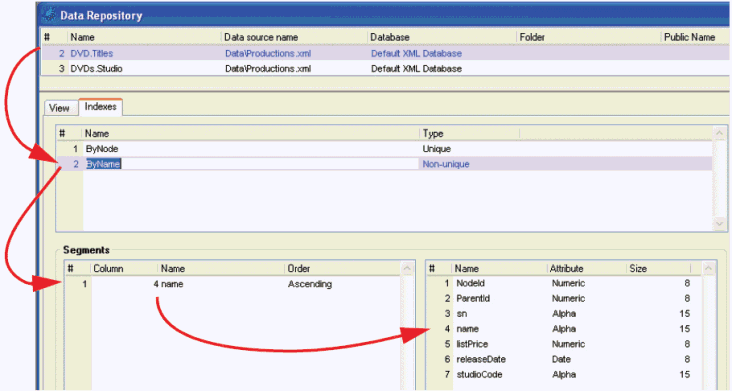The height and width of the screenshot is (391, 732).
Task: Click the Data Repository window icon
Action: [49, 14]
